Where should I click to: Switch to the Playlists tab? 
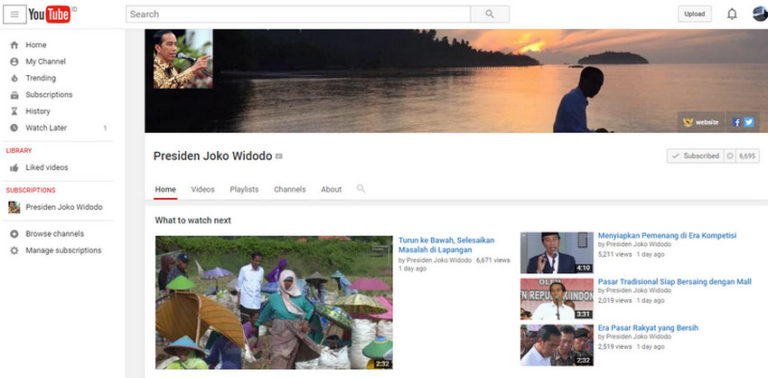tap(244, 189)
